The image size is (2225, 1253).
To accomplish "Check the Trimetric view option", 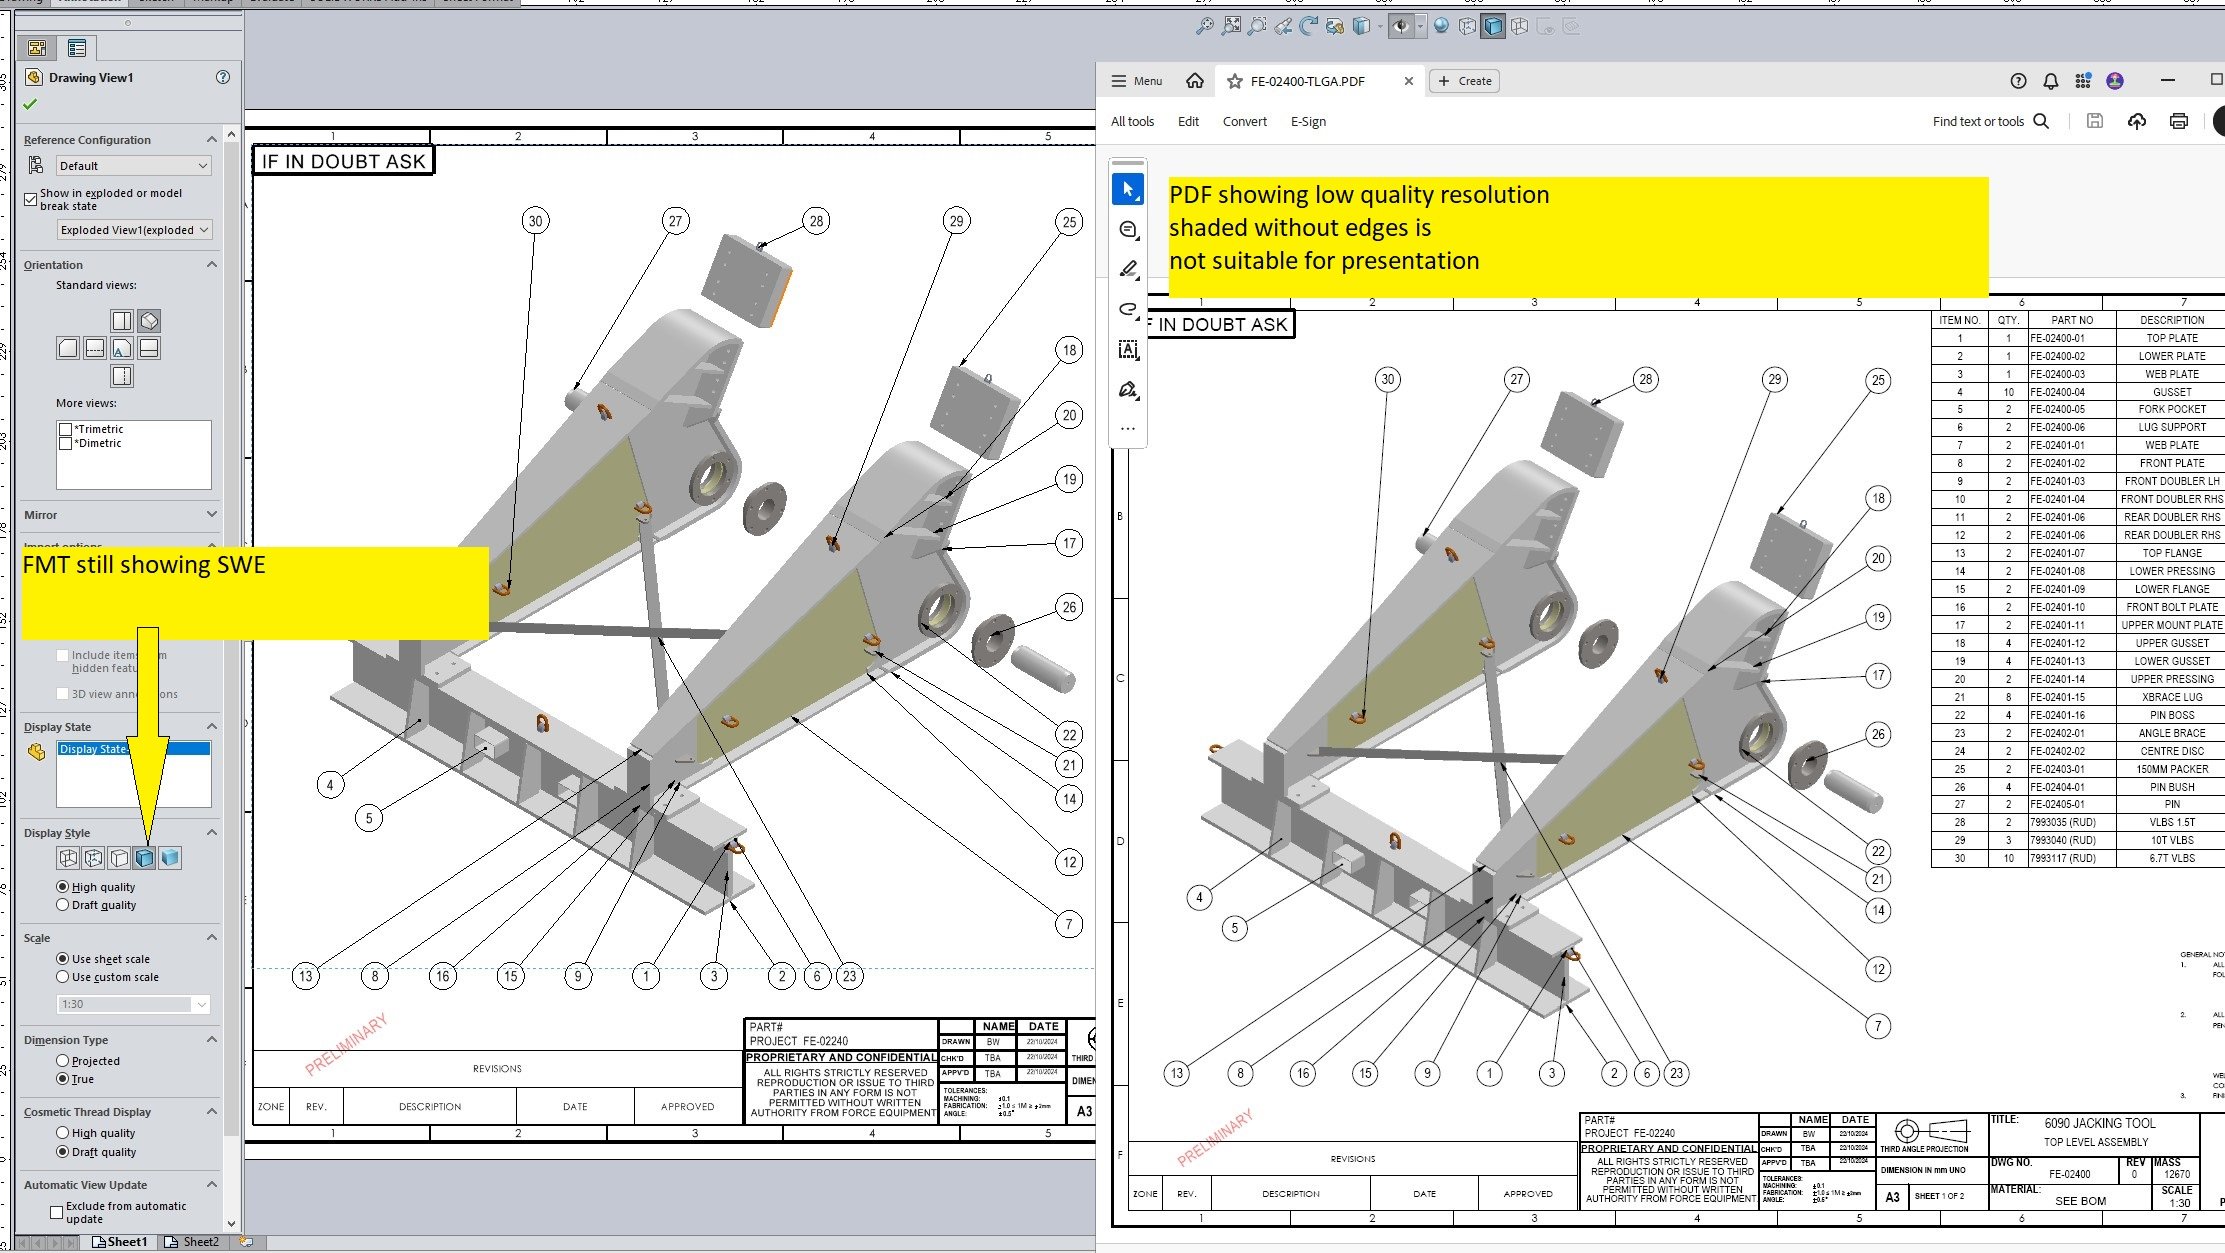I will click(66, 429).
